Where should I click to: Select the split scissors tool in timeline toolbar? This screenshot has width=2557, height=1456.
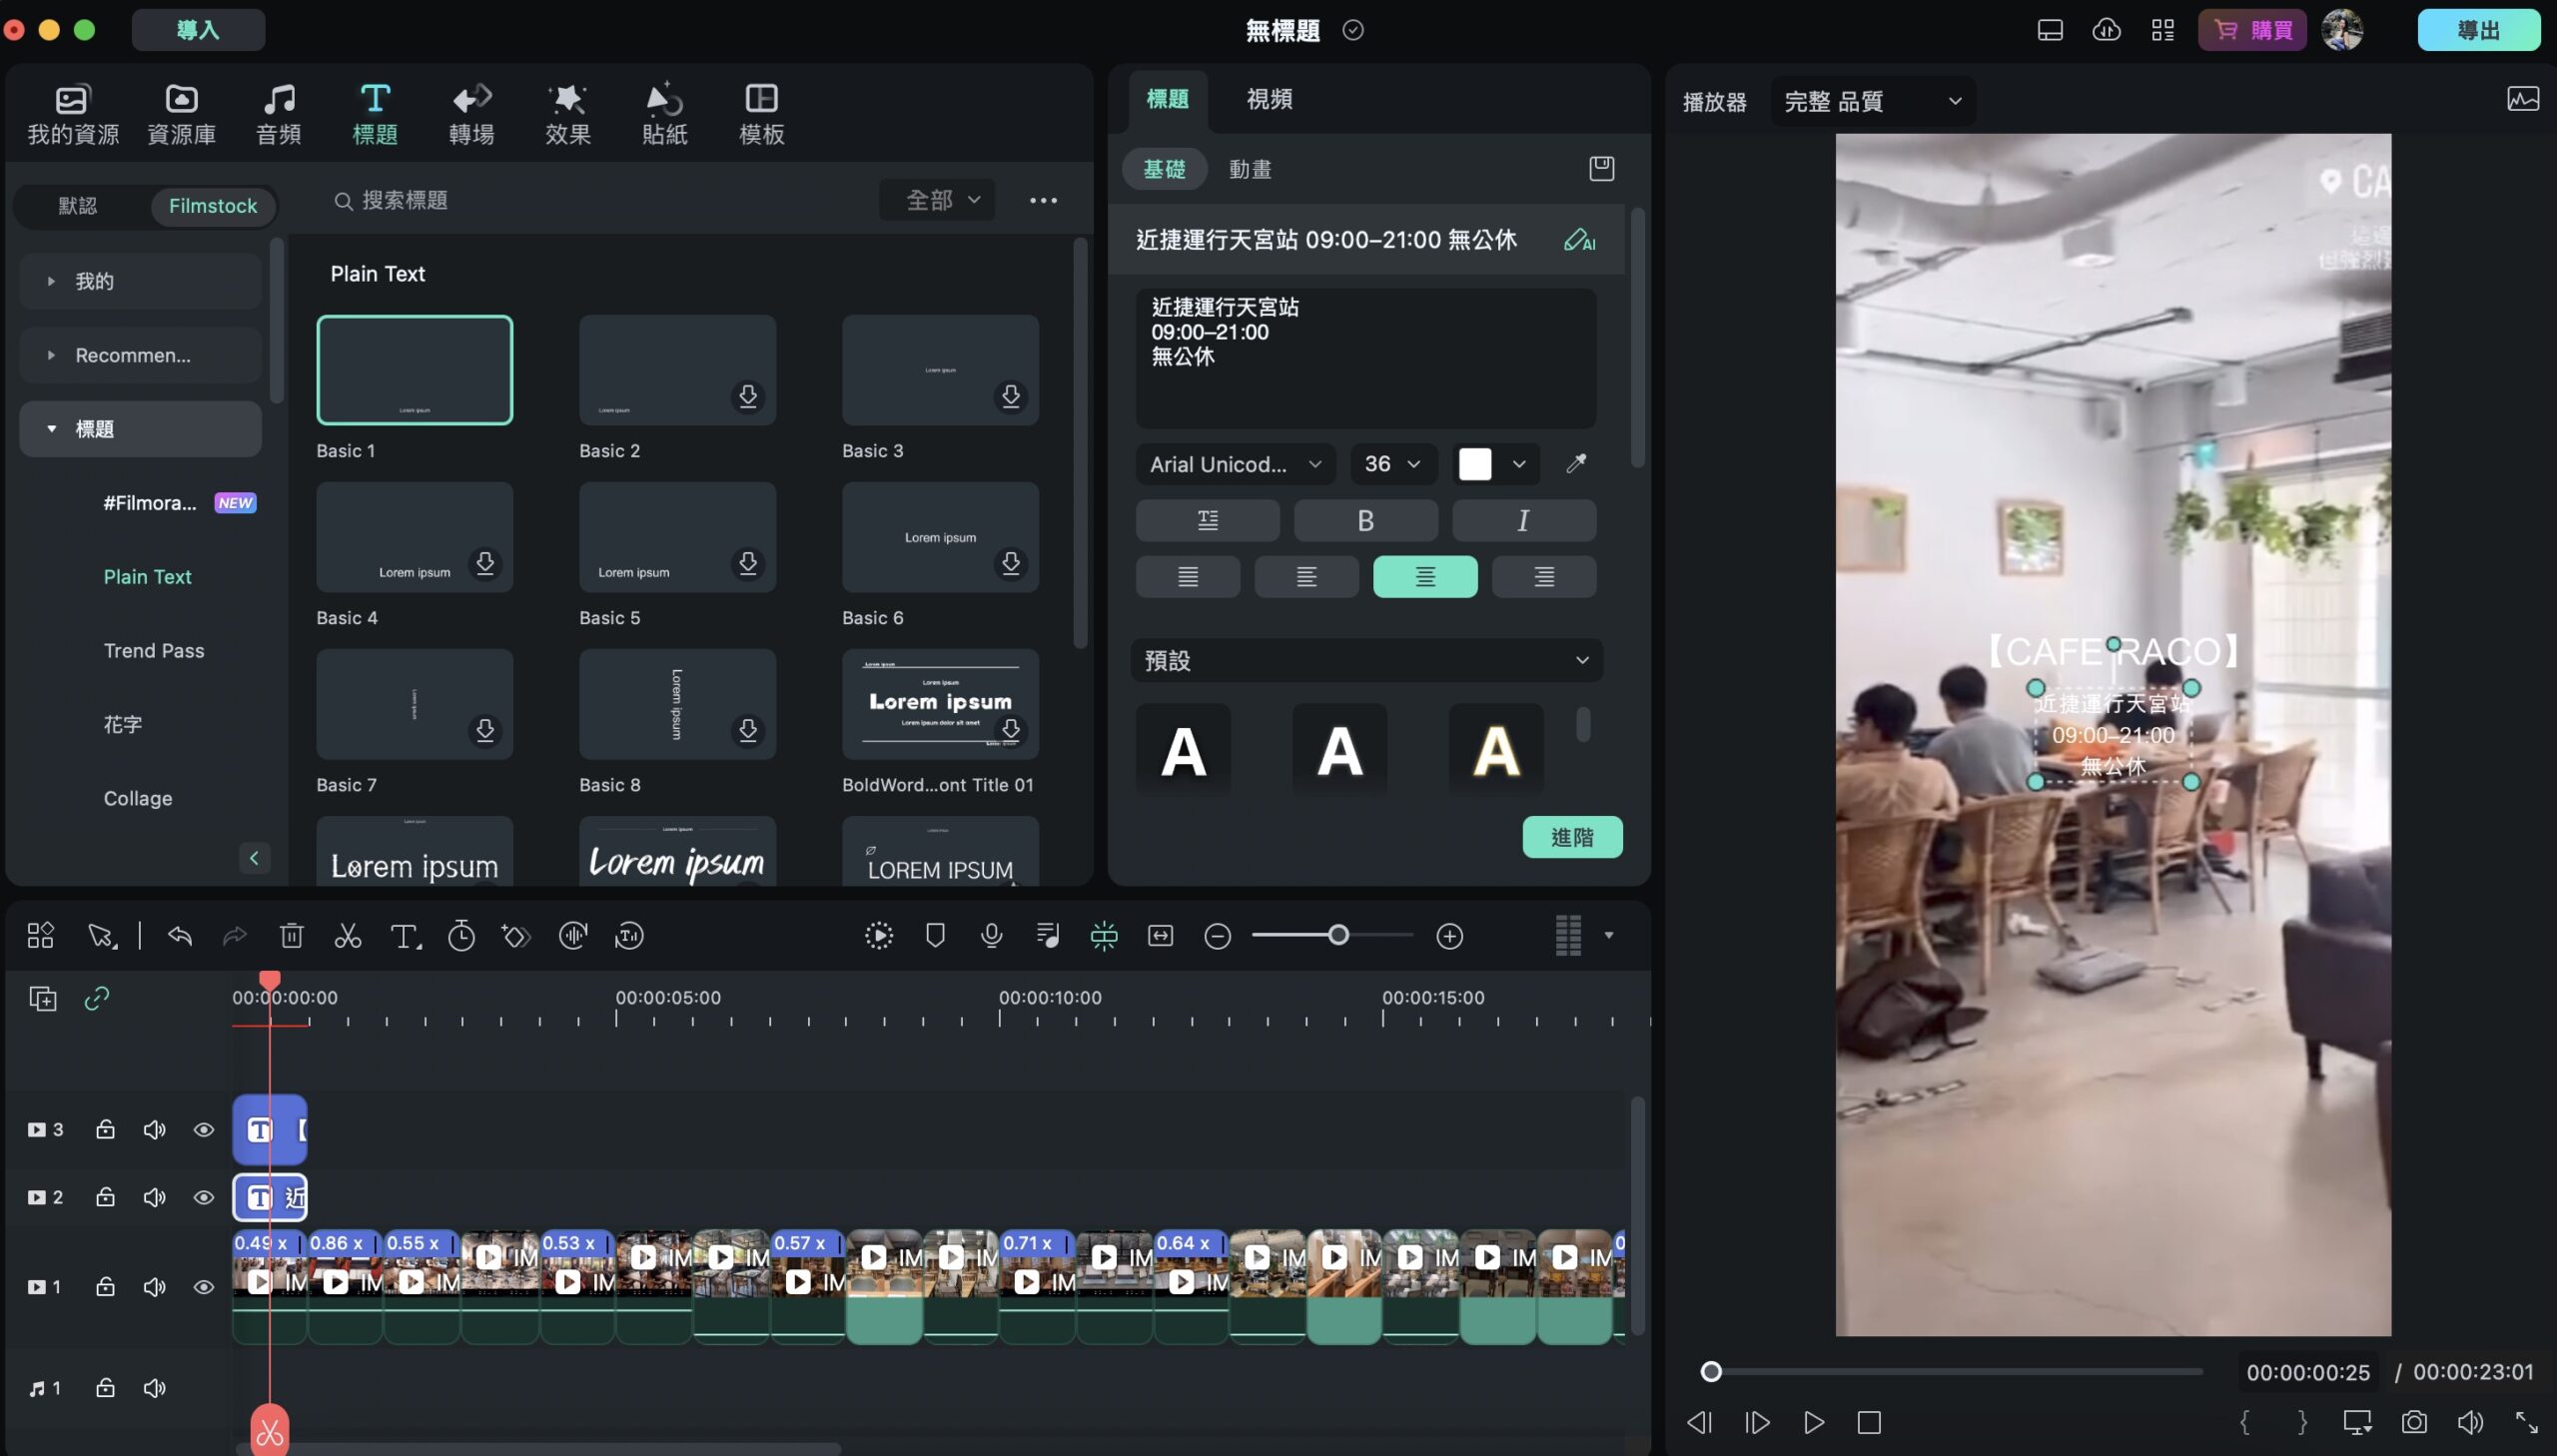click(x=347, y=936)
